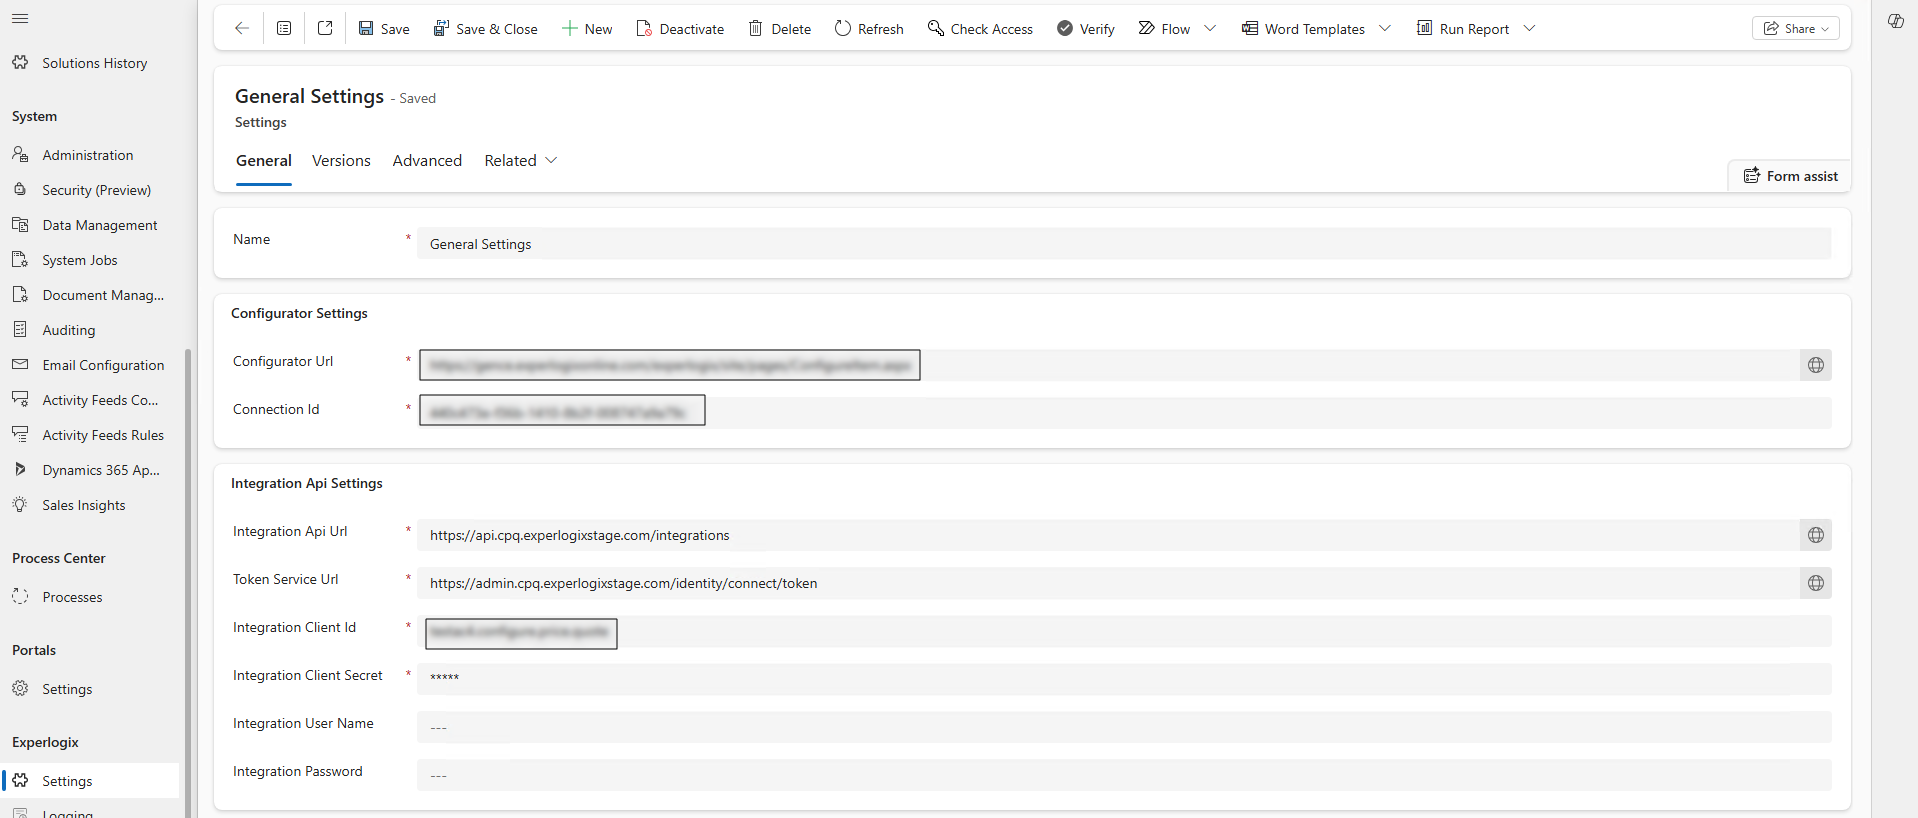Switch to the Advanced tab
The image size is (1918, 818).
tap(427, 161)
